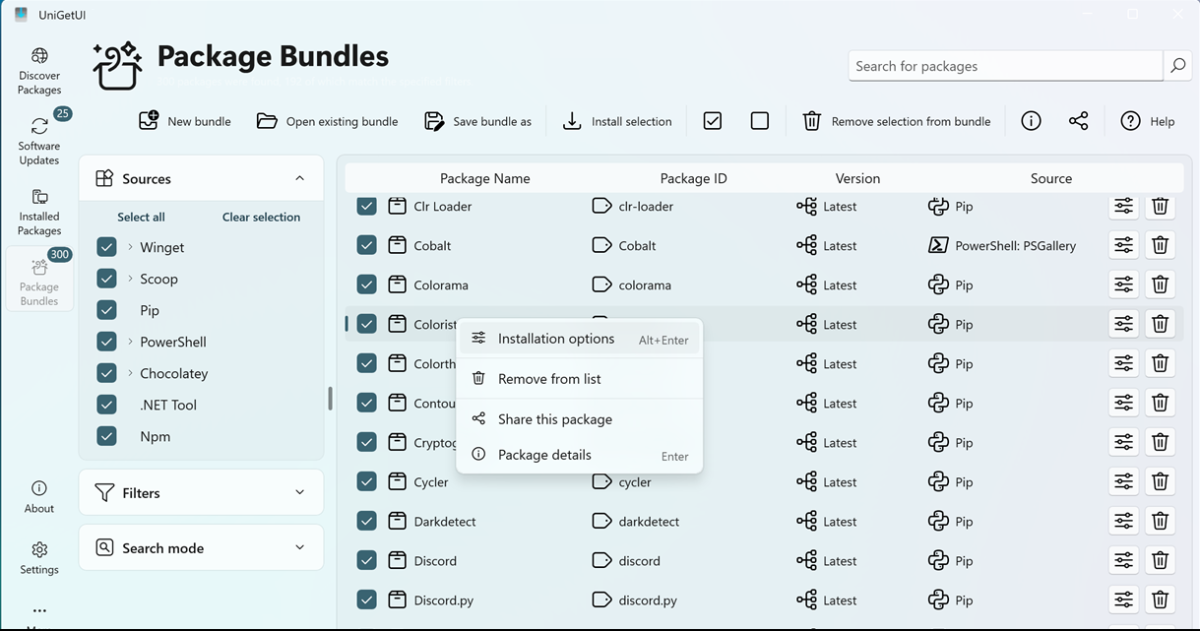Image resolution: width=1200 pixels, height=631 pixels.
Task: Click the search magnifier button
Action: click(x=1178, y=66)
